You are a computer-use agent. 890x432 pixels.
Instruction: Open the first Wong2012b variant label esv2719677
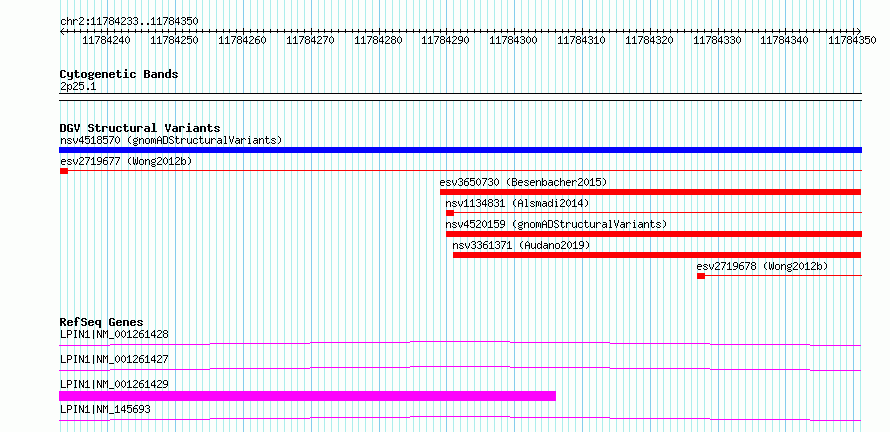[126, 161]
